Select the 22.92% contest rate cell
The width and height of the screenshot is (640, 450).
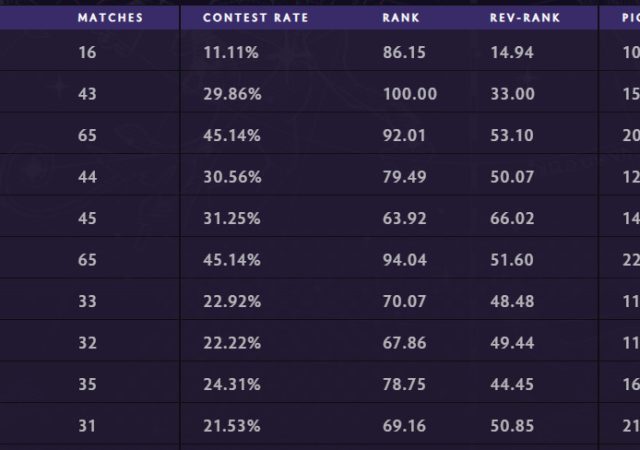click(232, 301)
